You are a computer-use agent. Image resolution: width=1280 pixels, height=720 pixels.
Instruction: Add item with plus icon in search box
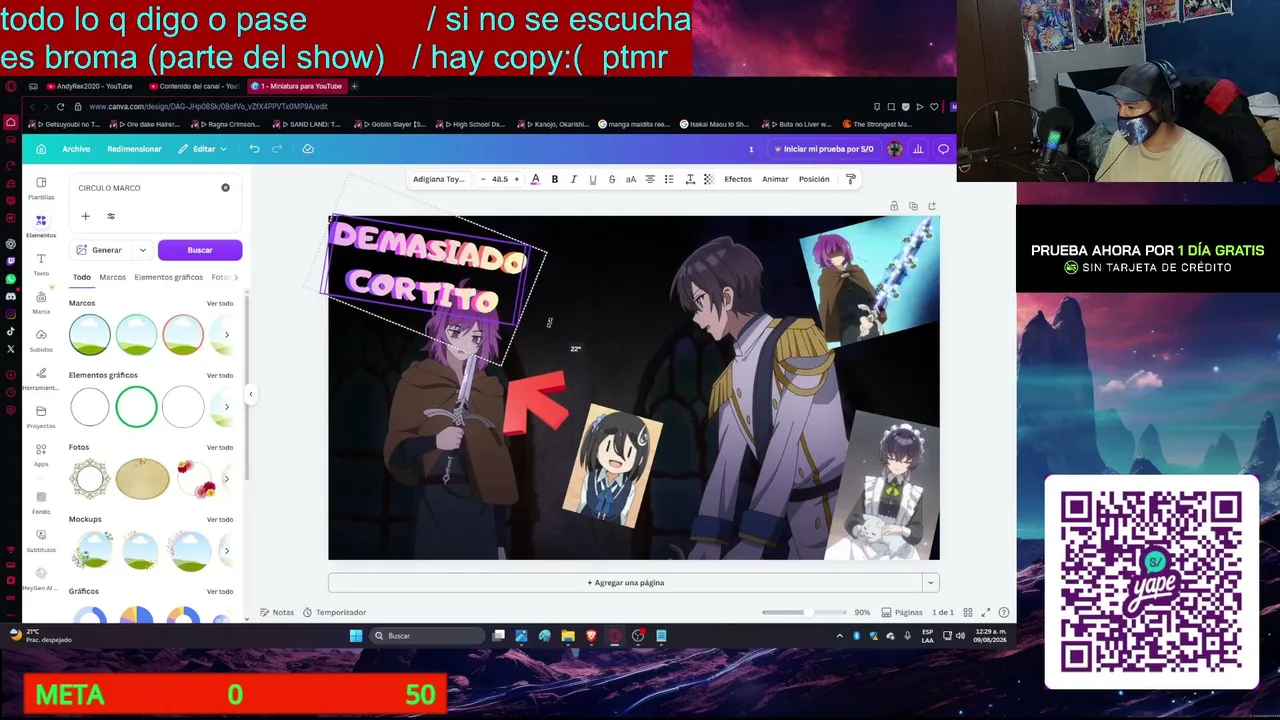click(85, 216)
